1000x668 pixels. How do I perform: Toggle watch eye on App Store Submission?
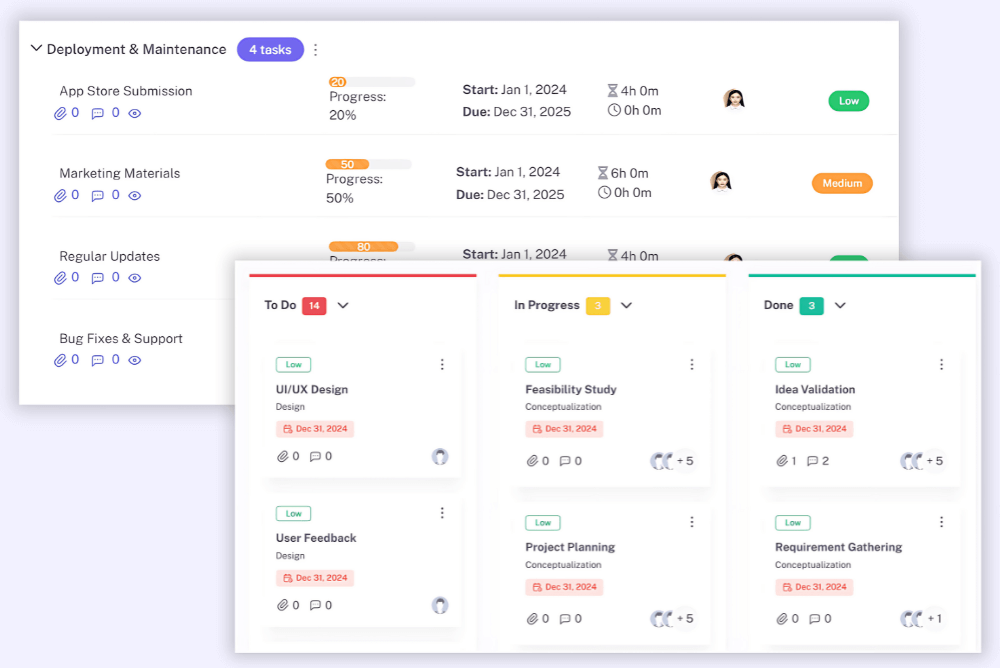(x=135, y=114)
